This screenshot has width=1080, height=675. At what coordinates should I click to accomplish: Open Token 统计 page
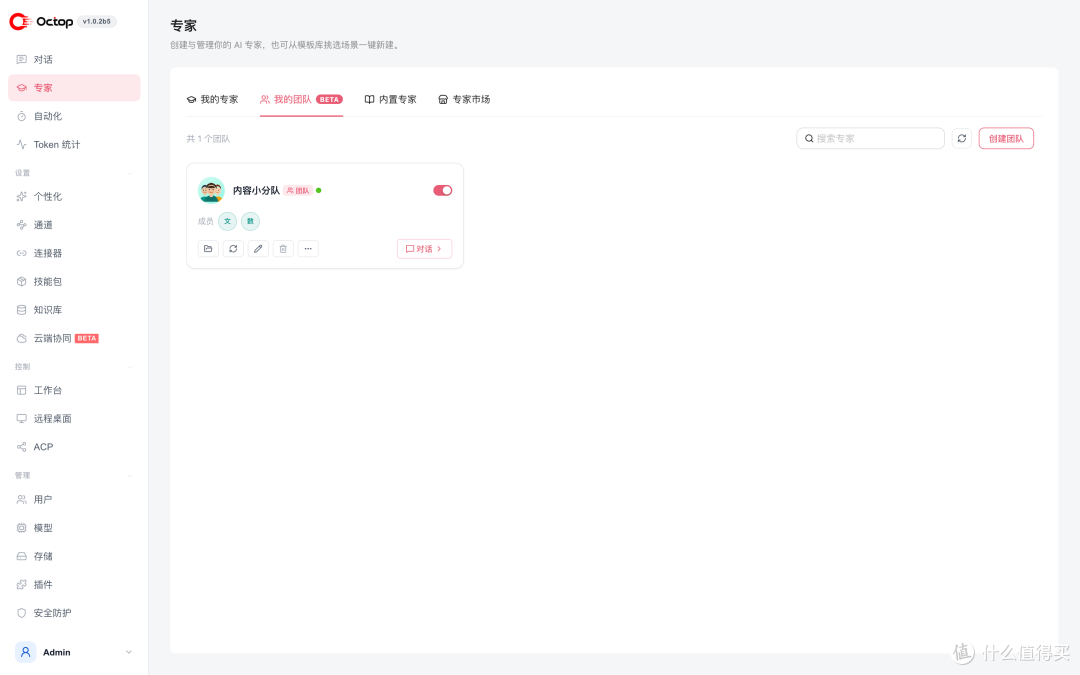tap(74, 144)
